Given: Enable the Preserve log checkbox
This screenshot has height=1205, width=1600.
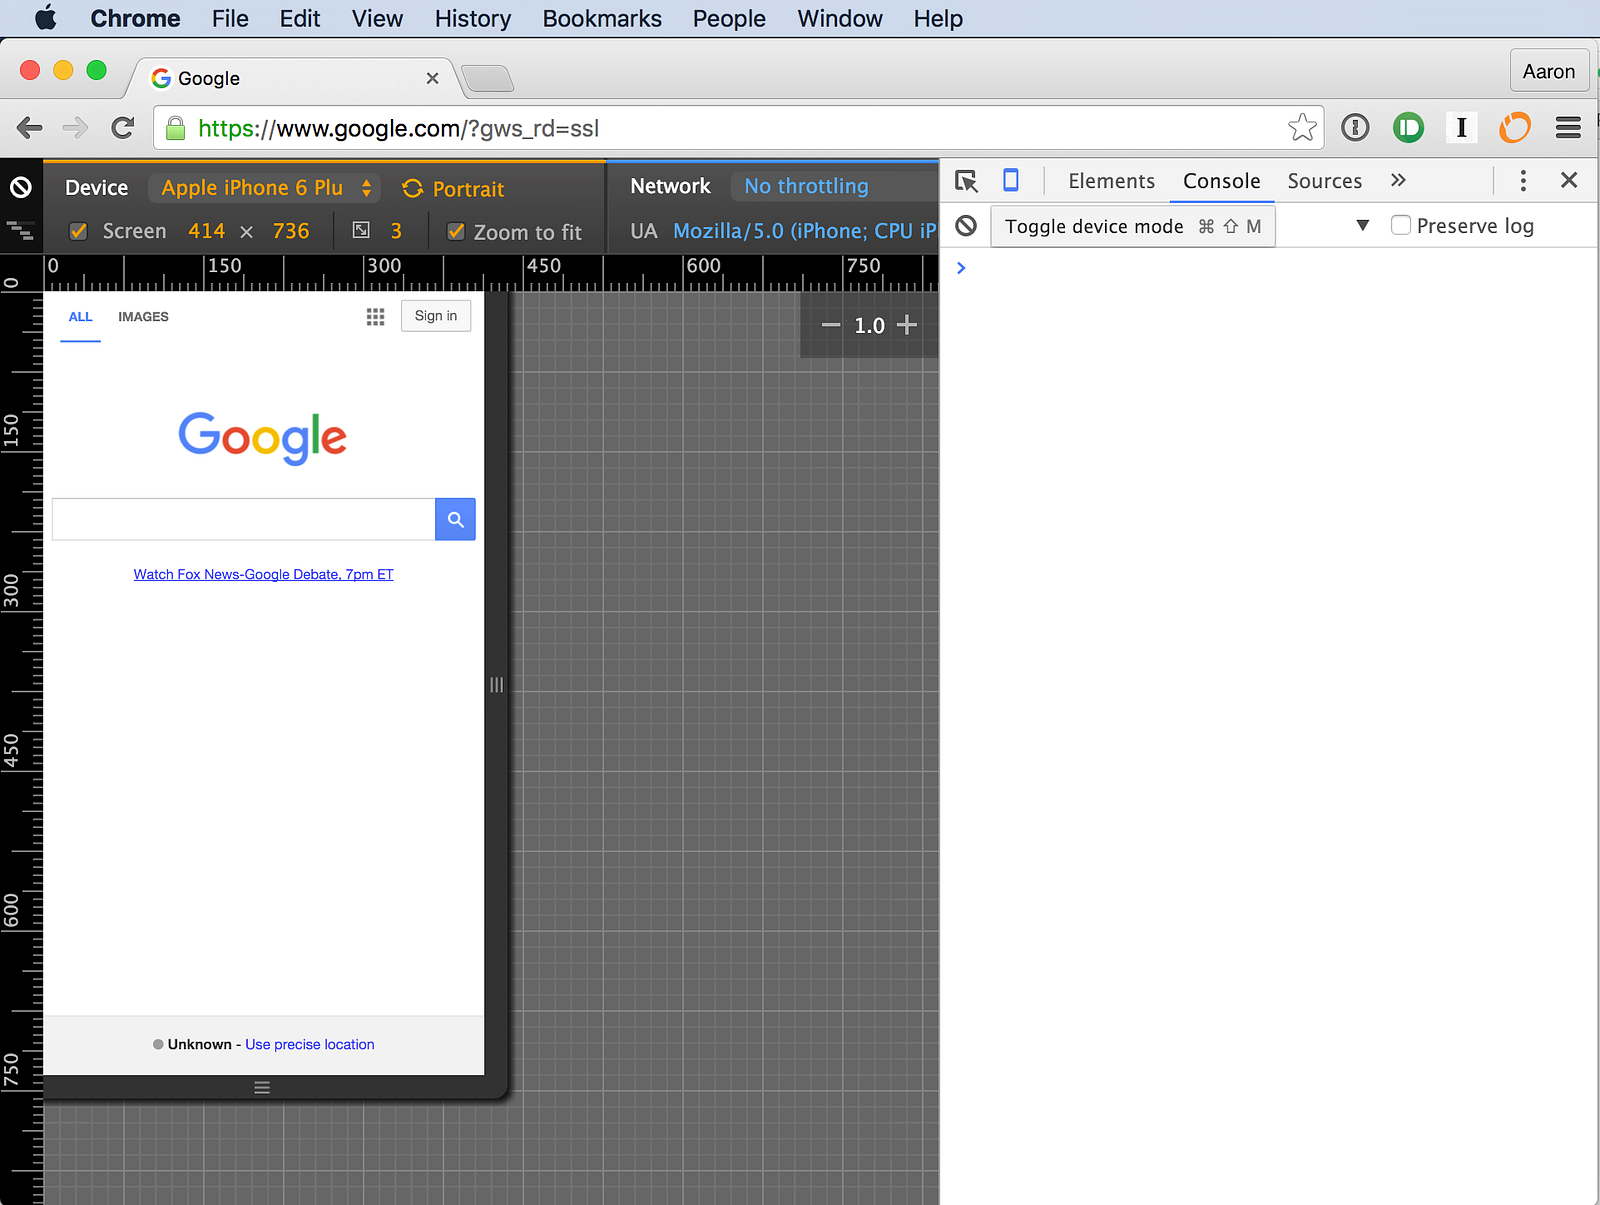Looking at the screenshot, I should point(1401,225).
